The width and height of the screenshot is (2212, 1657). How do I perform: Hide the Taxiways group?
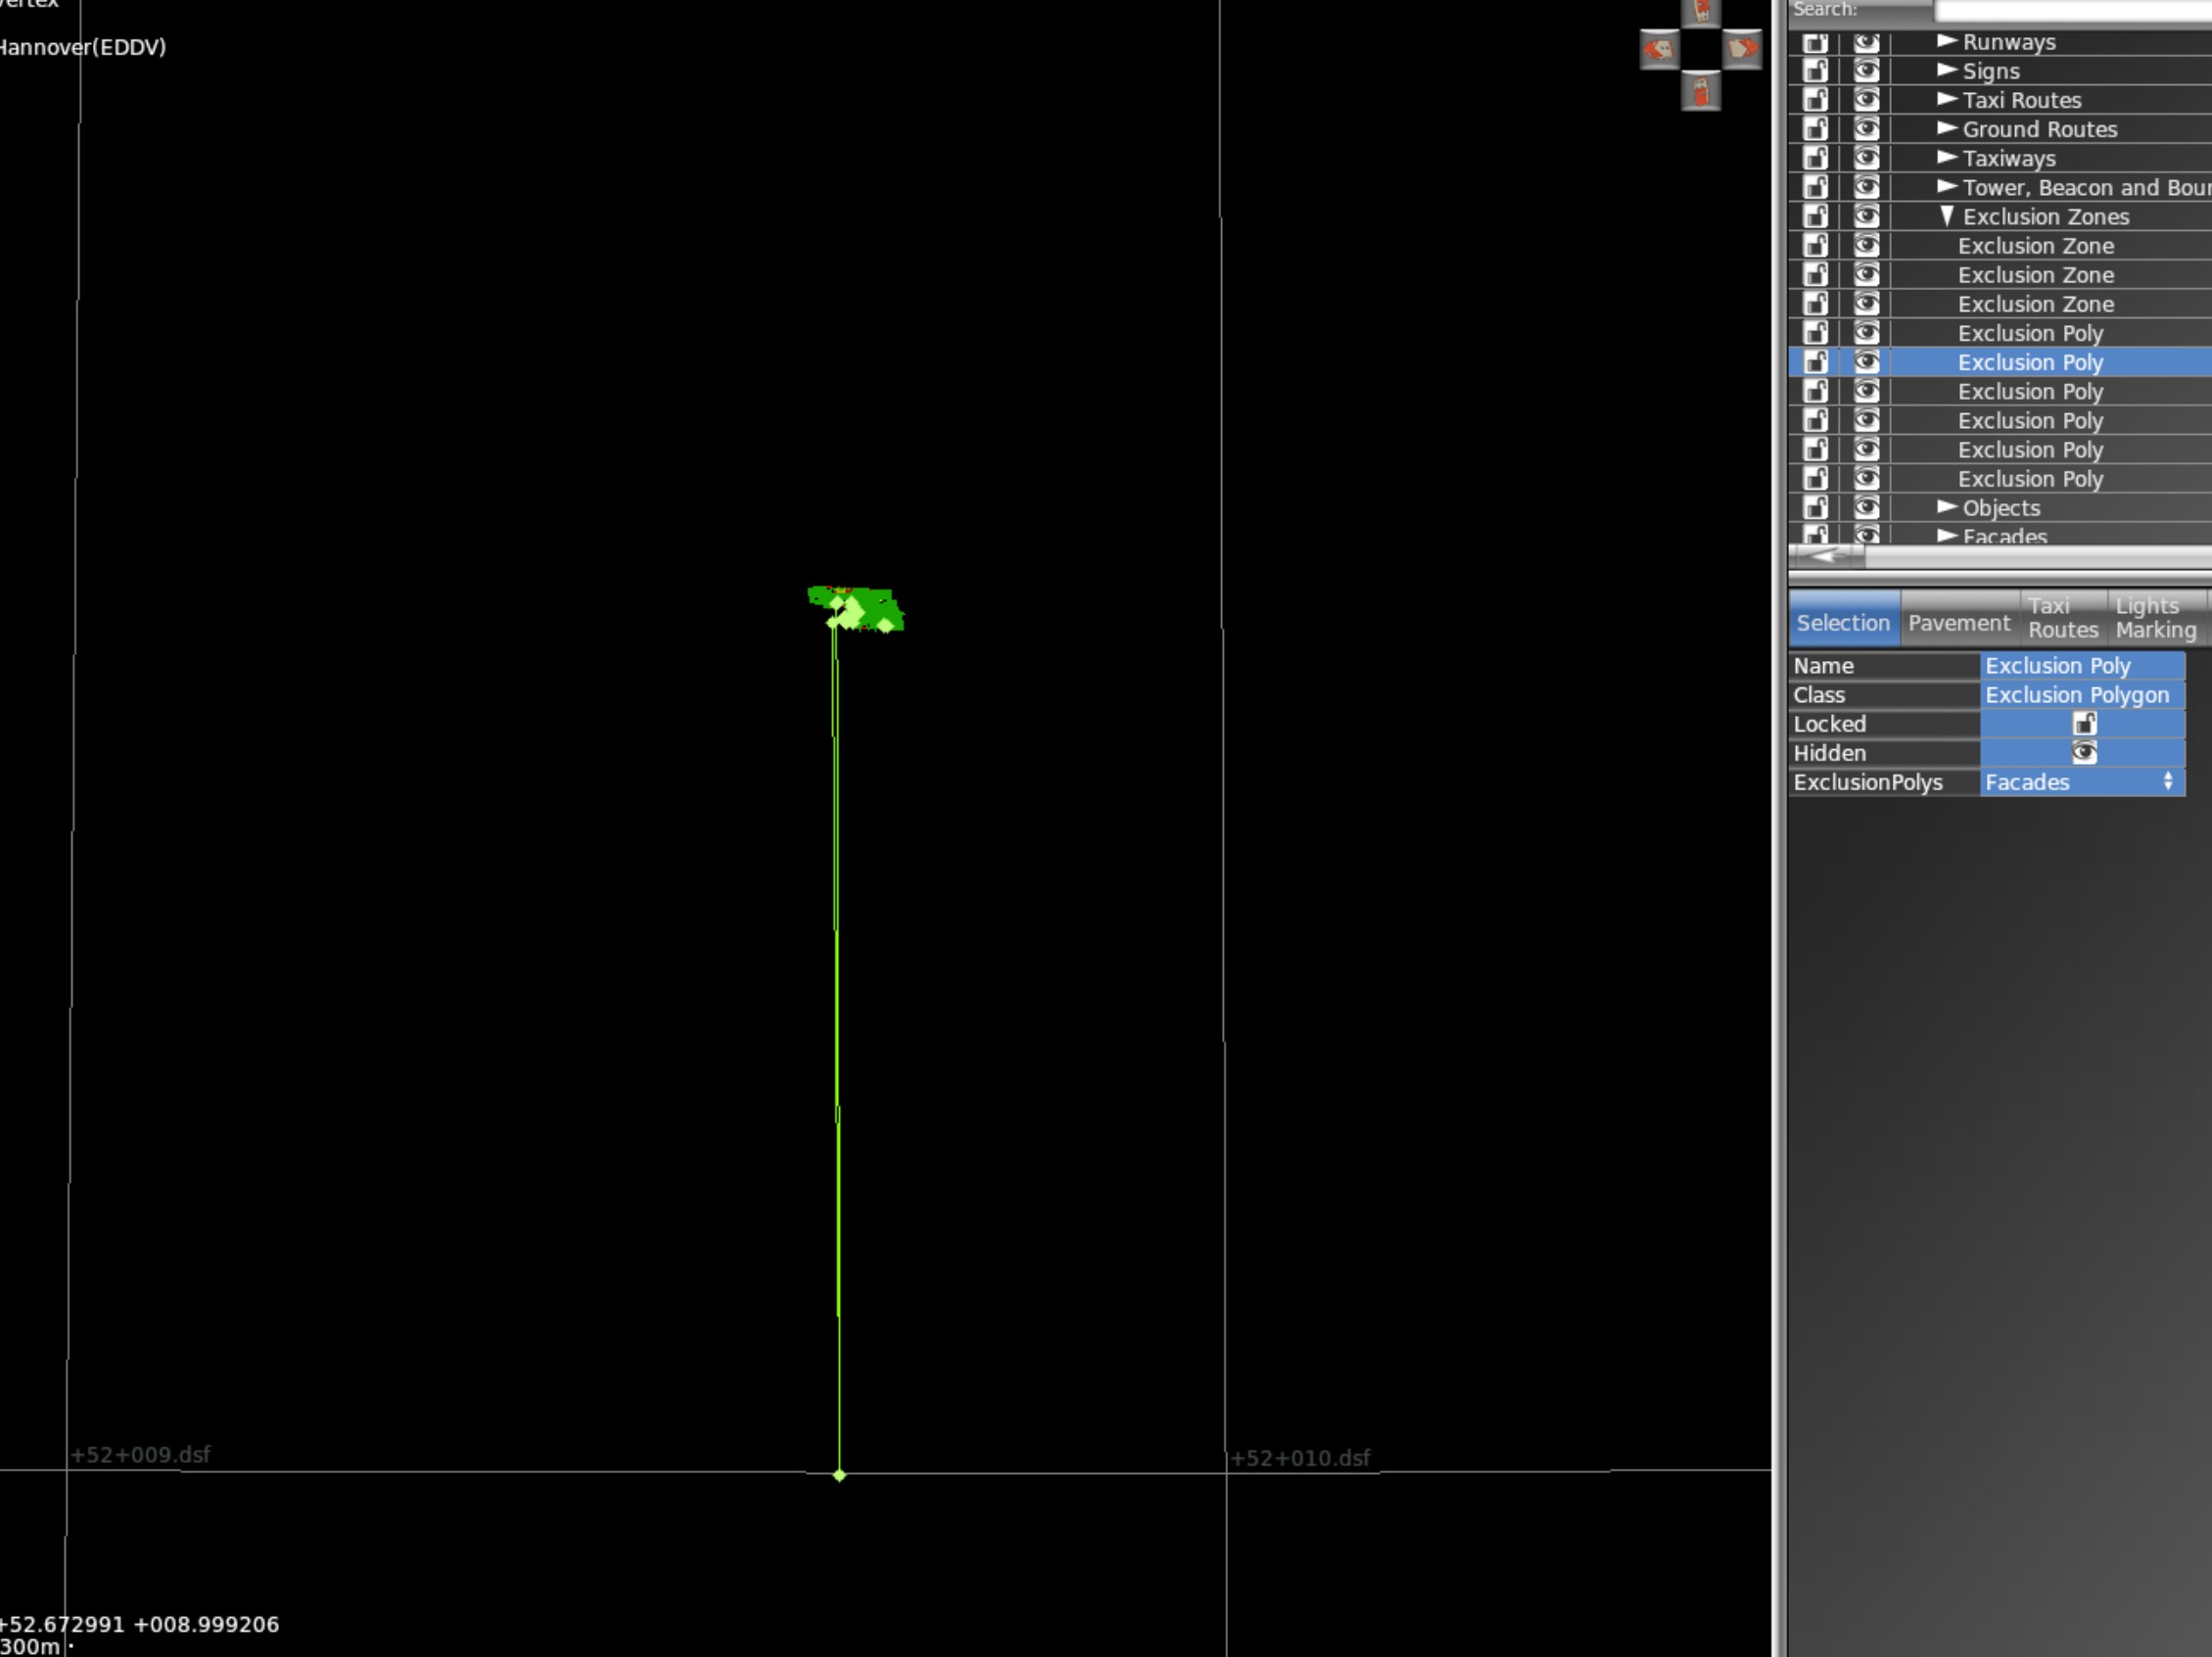[1866, 158]
